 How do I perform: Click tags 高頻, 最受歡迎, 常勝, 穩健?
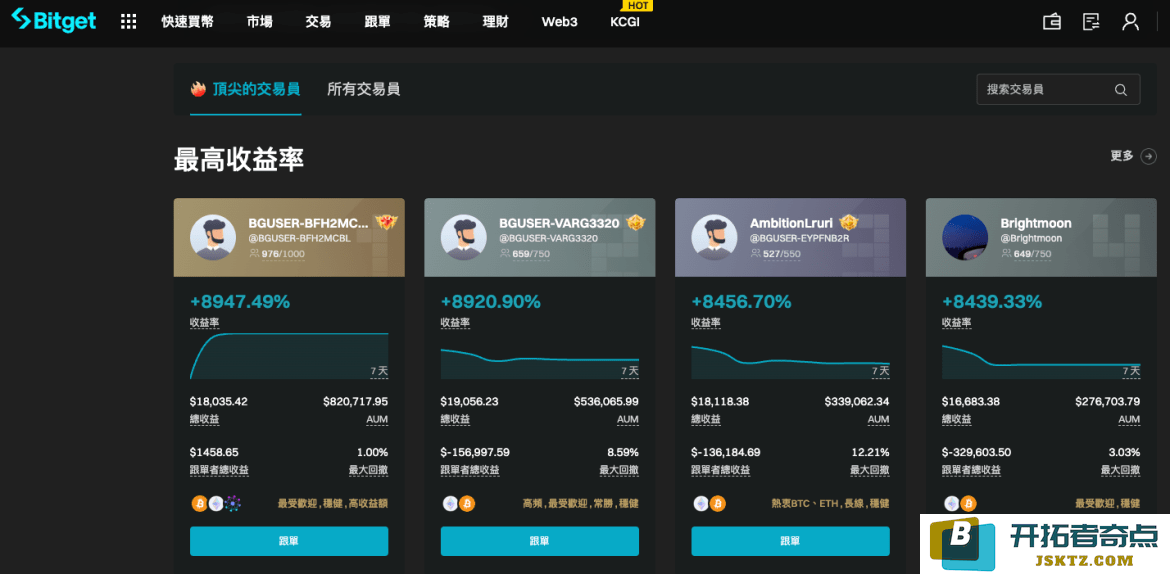581,504
